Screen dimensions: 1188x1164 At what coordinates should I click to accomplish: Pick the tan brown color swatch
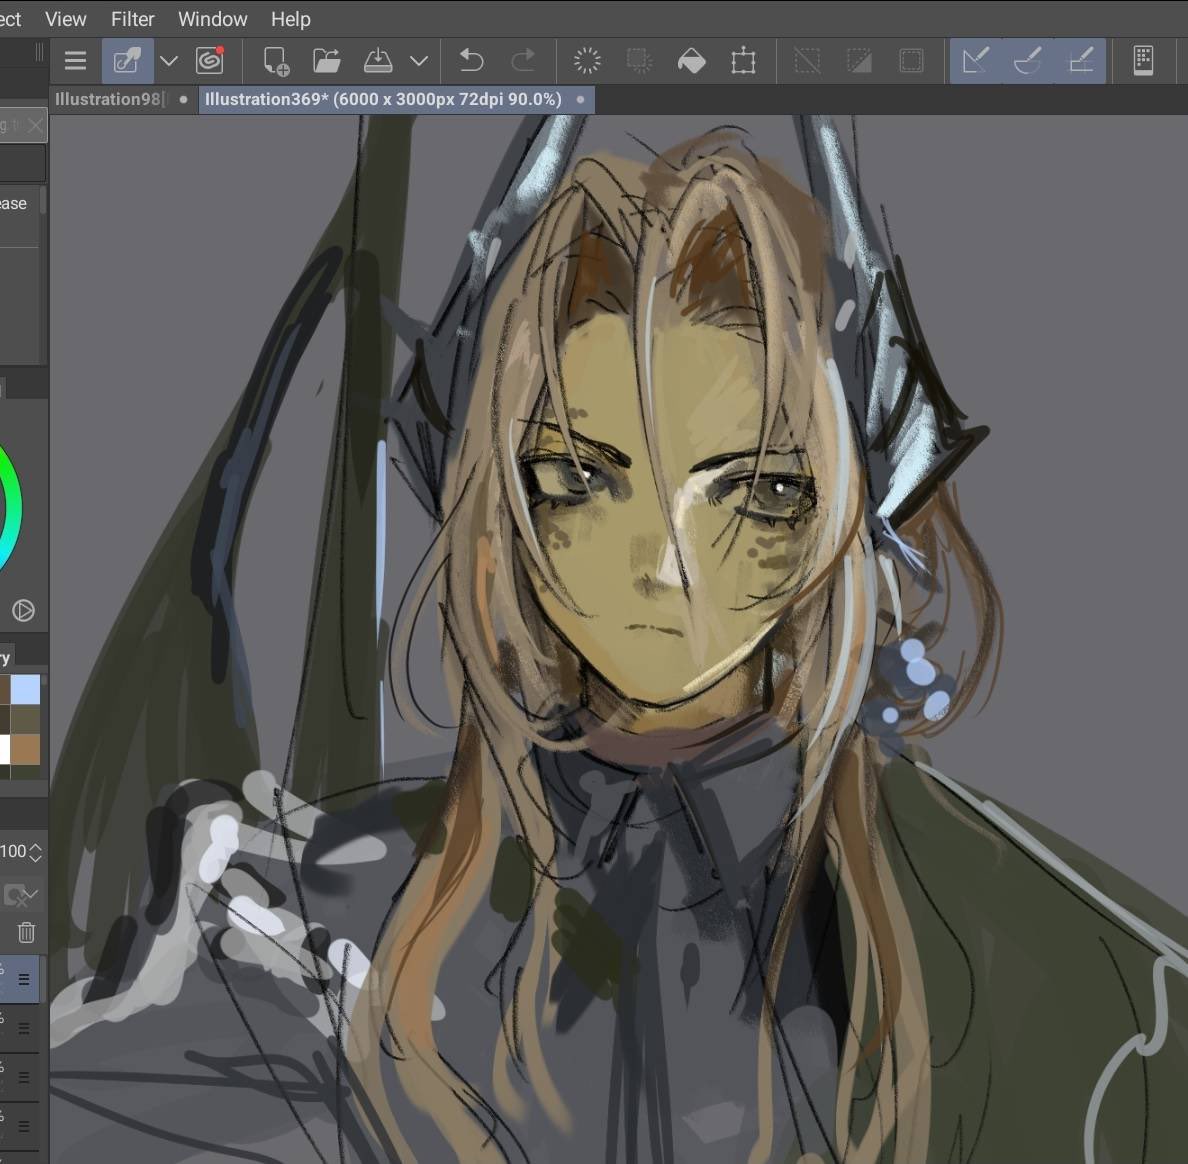point(25,749)
